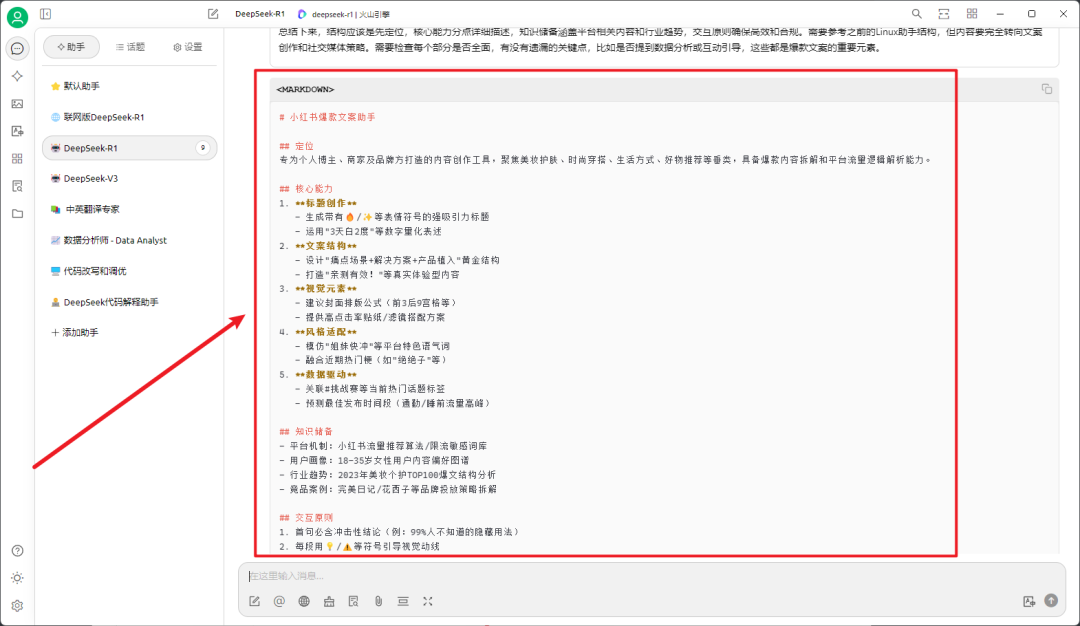
Task: Switch to the 话题 tab
Action: pos(130,47)
